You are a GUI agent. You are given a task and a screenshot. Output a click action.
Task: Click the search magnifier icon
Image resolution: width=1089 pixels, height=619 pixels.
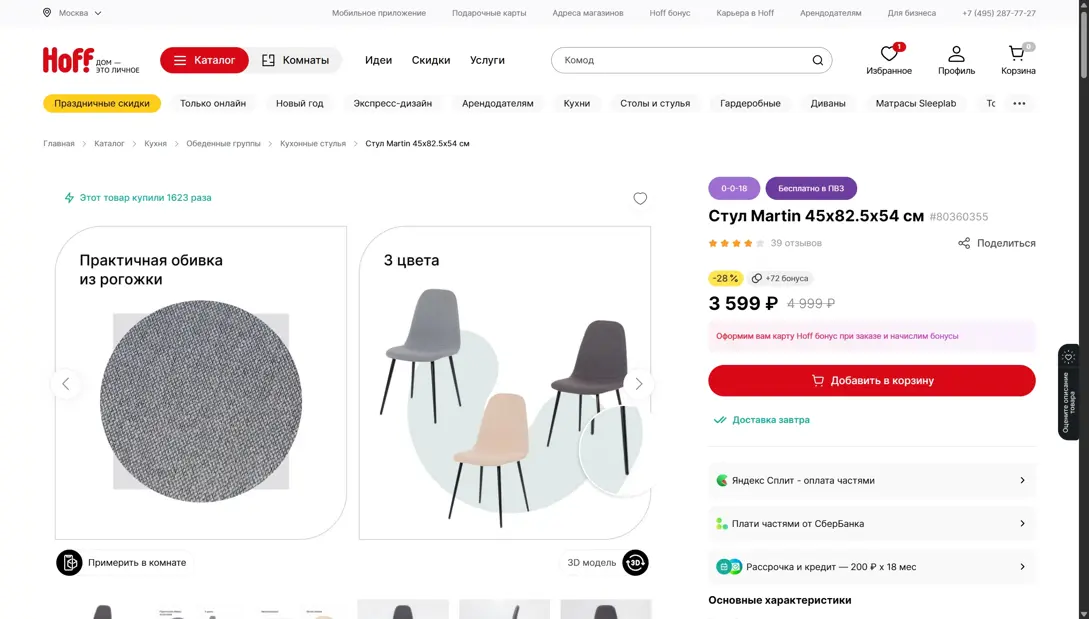pos(817,60)
